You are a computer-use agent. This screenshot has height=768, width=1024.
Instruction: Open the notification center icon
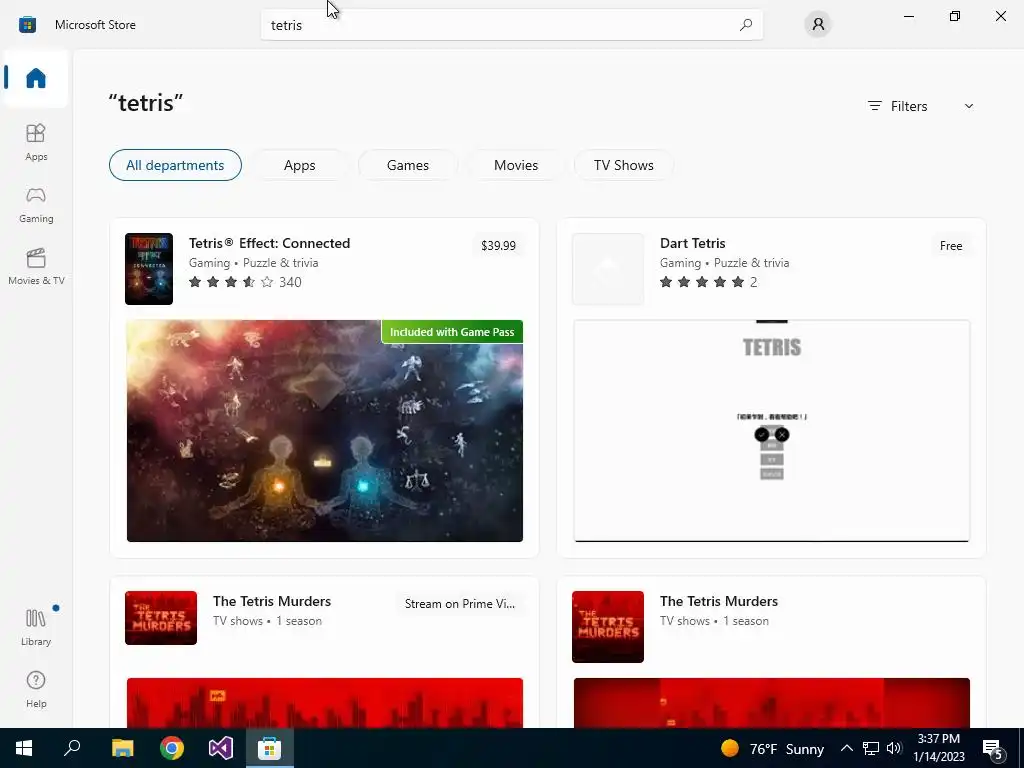[x=993, y=750]
